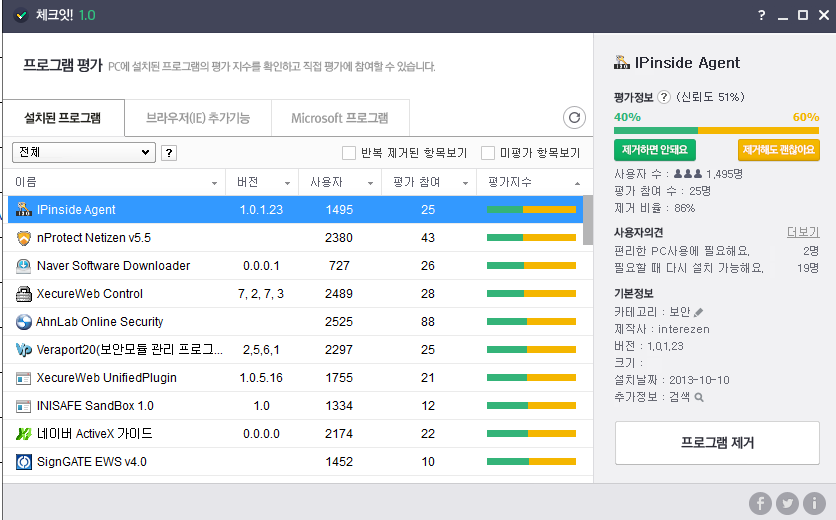
Task: Click the AhnLab Online Security icon
Action: (x=23, y=322)
